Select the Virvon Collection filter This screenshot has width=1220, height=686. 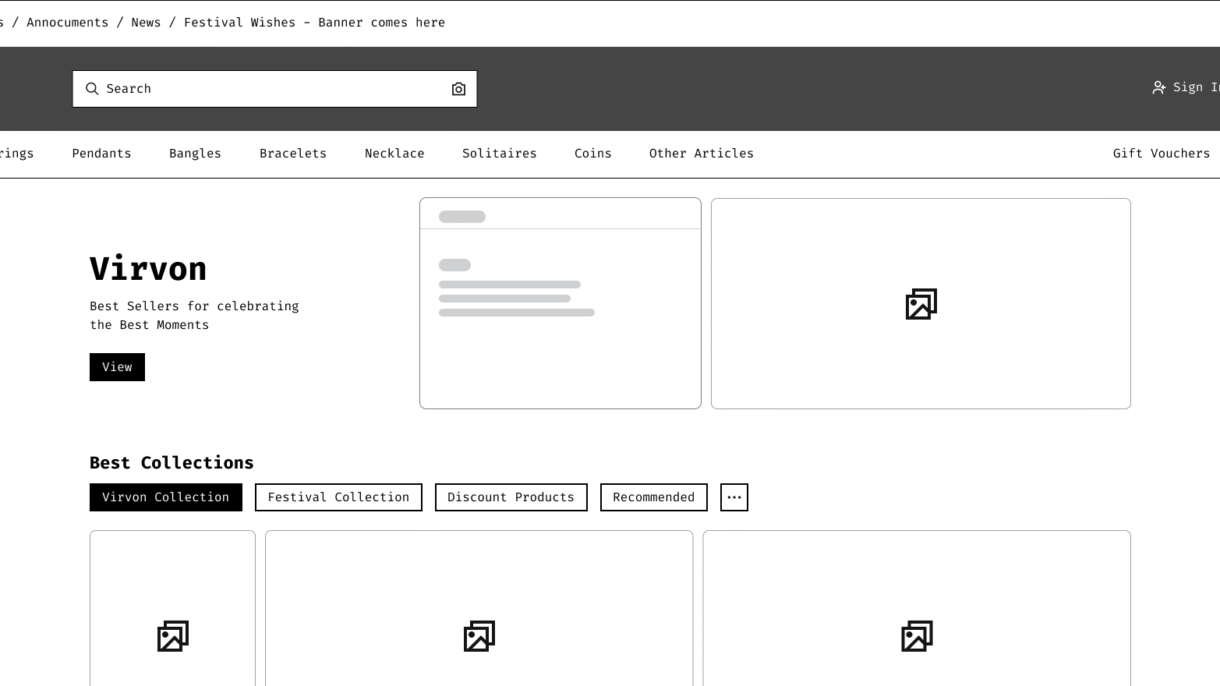click(166, 497)
